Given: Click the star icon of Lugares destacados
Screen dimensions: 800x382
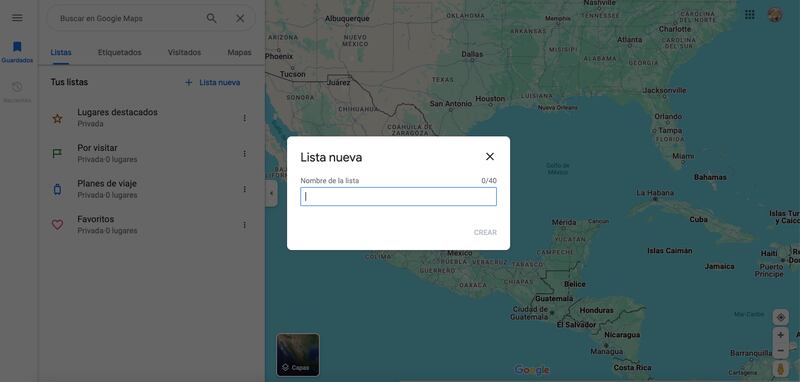Looking at the screenshot, I should pyautogui.click(x=58, y=118).
